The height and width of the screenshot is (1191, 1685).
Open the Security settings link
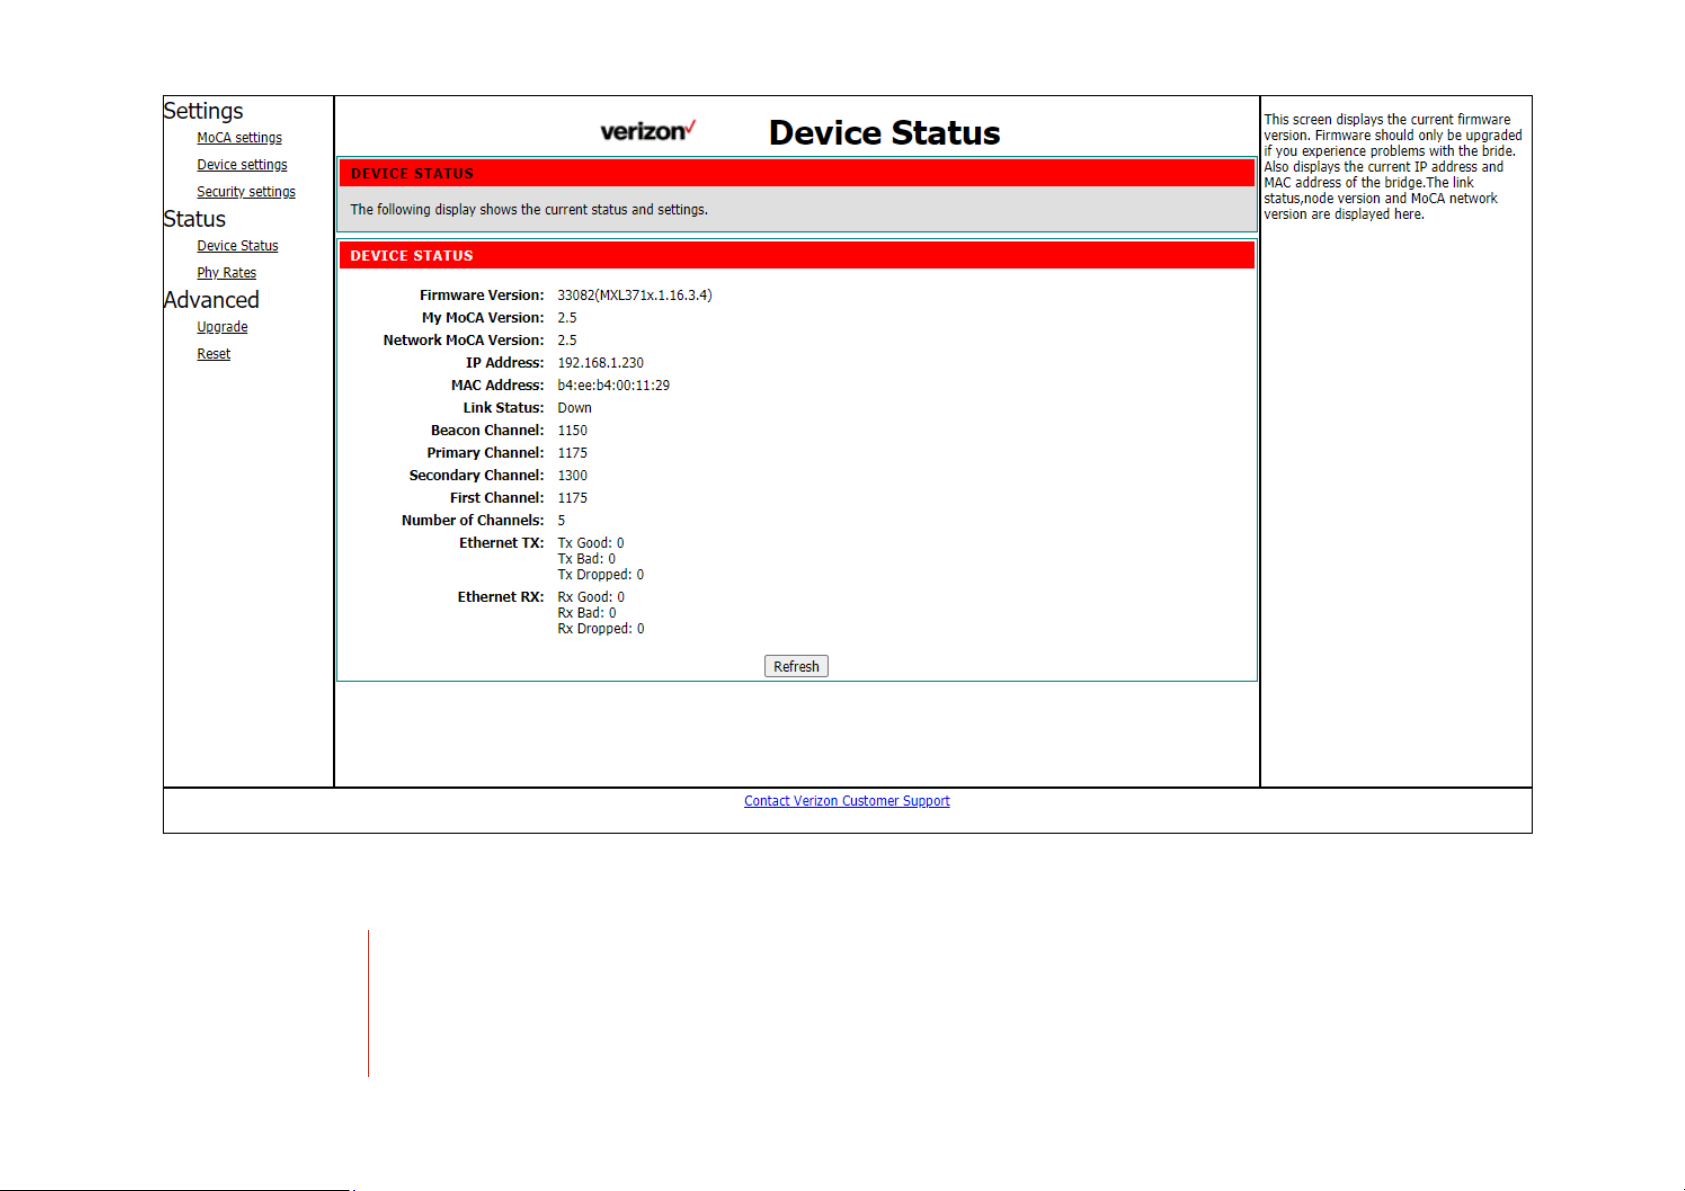point(246,192)
